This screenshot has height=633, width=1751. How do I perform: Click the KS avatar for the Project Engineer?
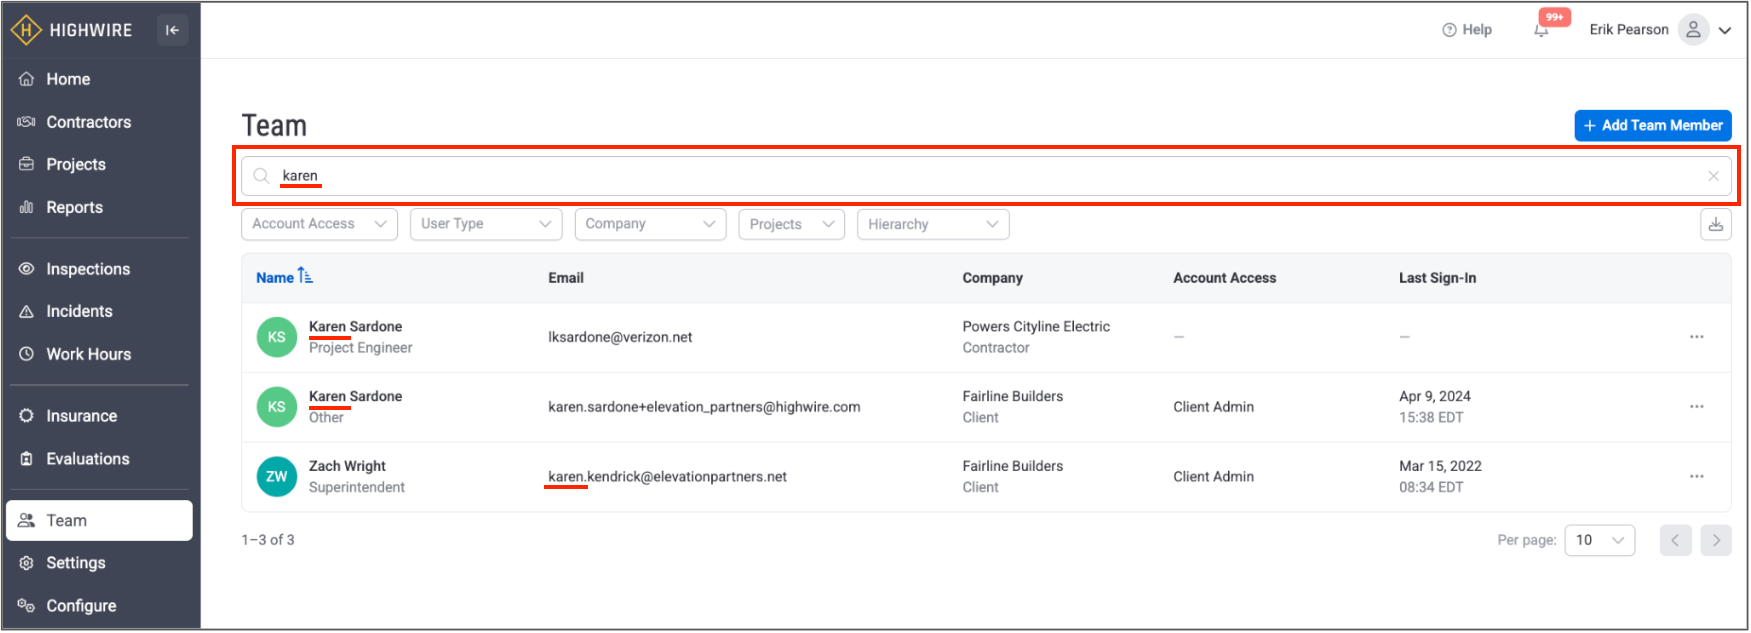[x=277, y=337]
